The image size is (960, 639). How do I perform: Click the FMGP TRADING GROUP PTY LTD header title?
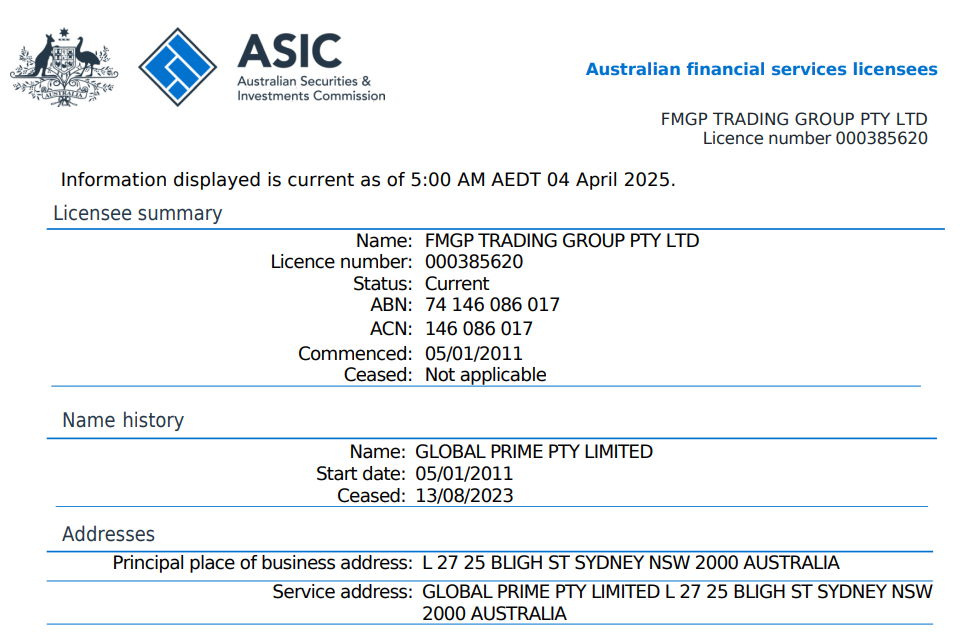pos(794,119)
